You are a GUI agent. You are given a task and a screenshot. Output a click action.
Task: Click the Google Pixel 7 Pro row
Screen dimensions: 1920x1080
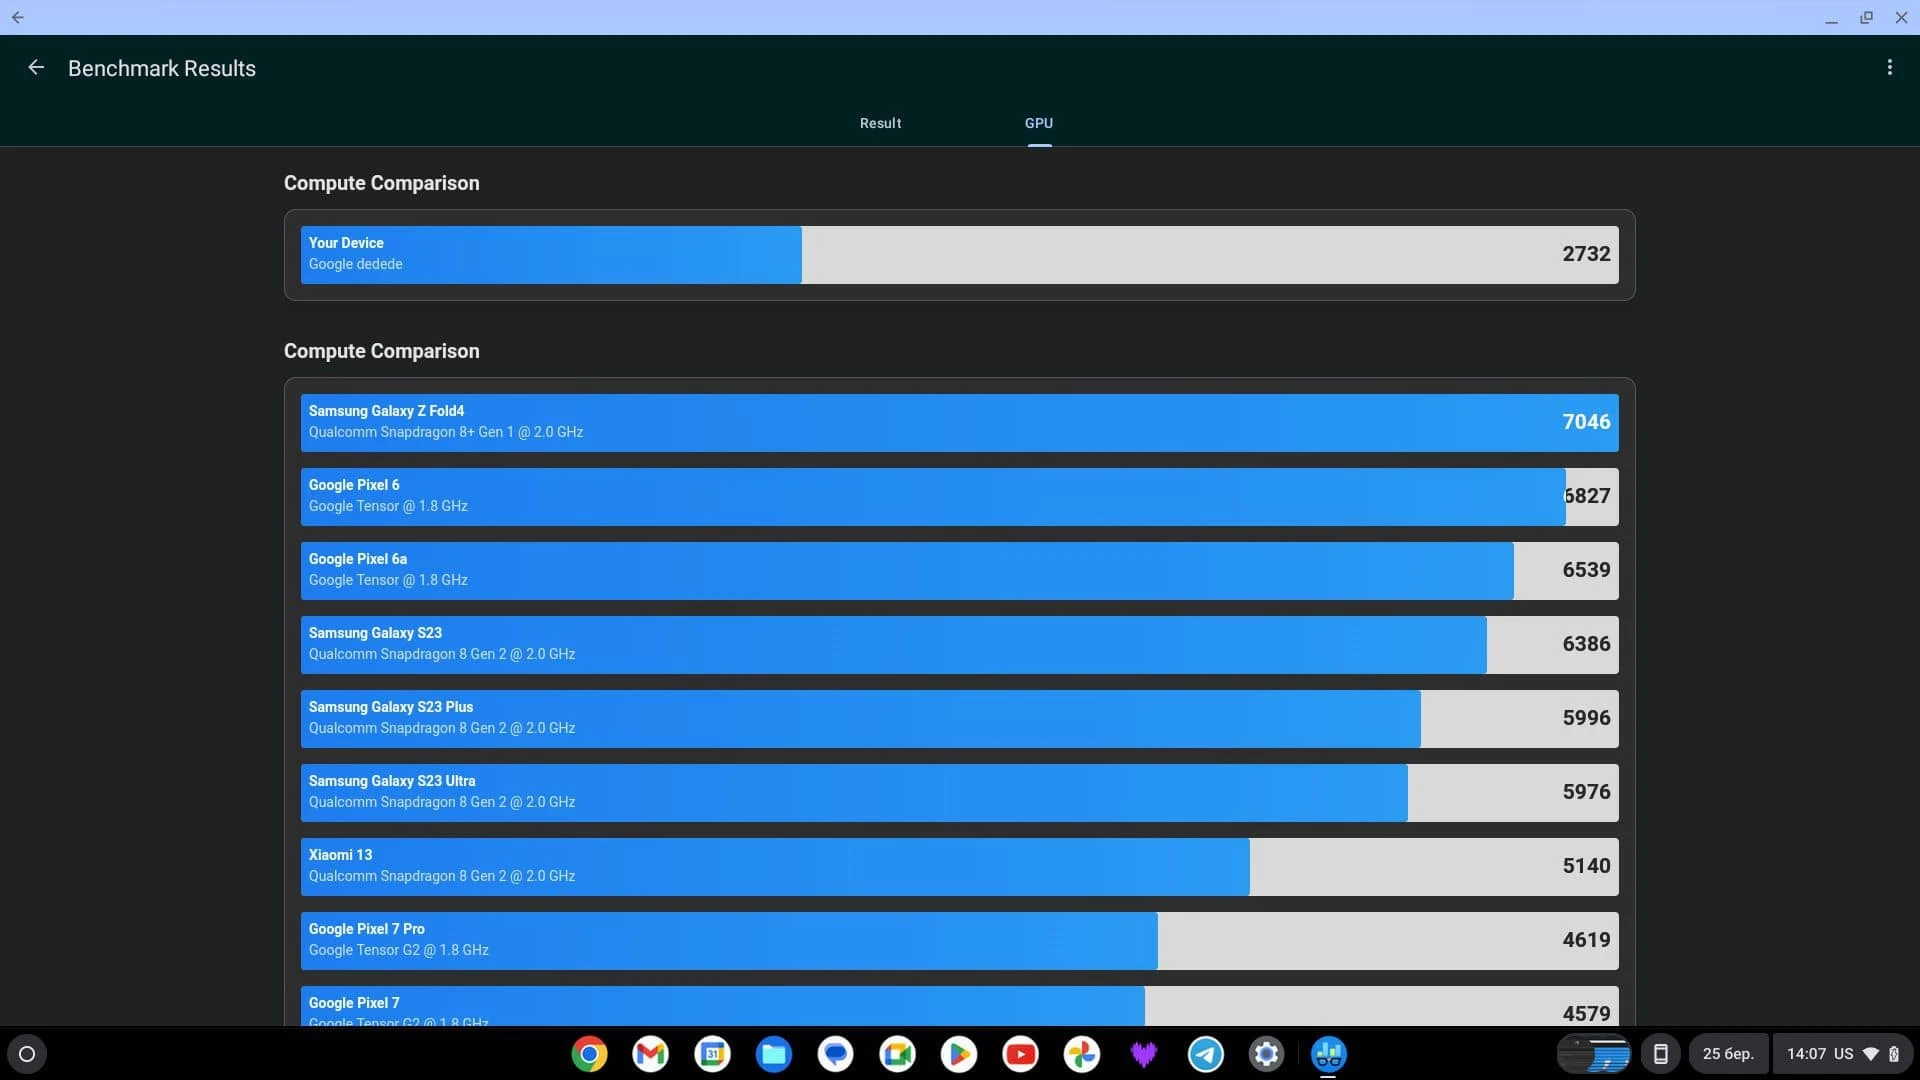[x=959, y=940]
